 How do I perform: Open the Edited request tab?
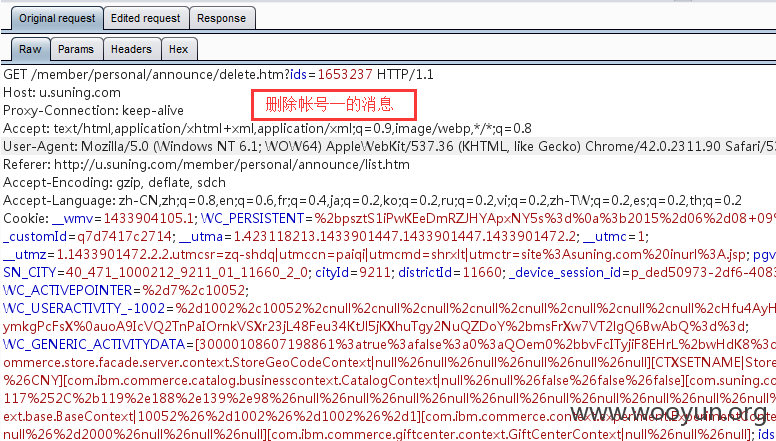pyautogui.click(x=146, y=18)
